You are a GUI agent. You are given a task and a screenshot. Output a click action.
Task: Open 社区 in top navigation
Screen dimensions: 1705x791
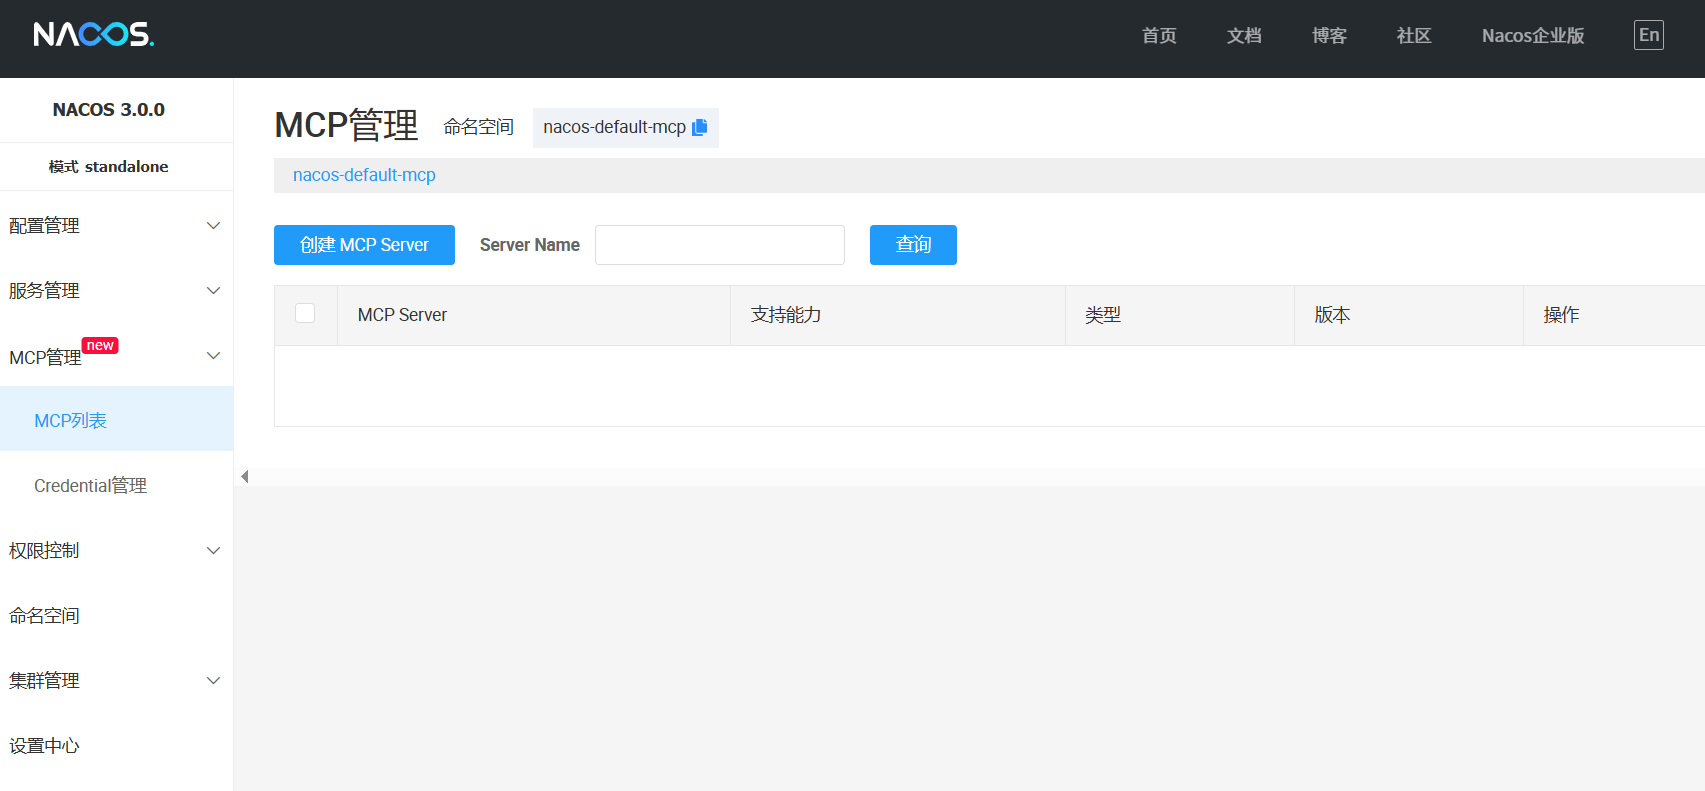(x=1414, y=36)
